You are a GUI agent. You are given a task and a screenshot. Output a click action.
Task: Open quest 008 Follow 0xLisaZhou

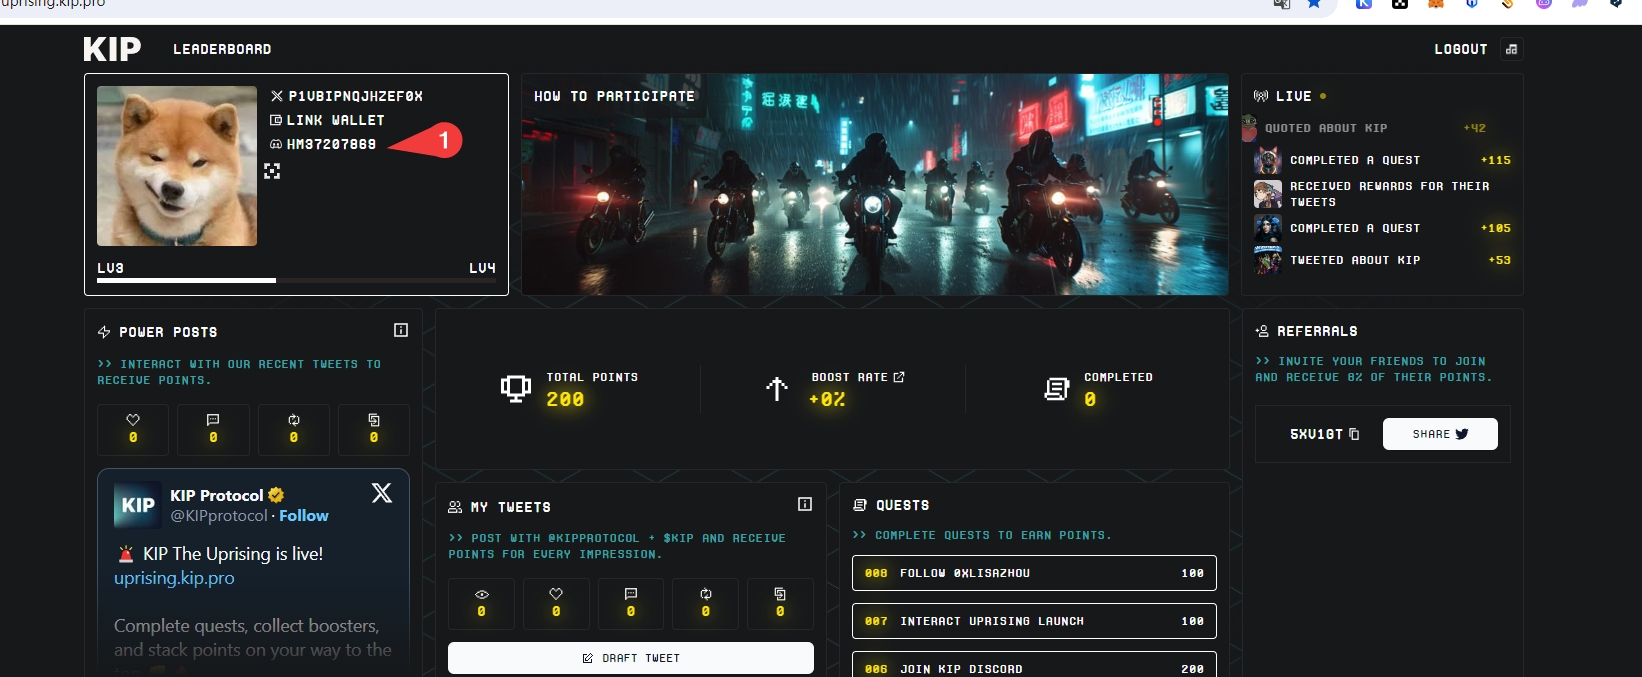[x=1034, y=573]
